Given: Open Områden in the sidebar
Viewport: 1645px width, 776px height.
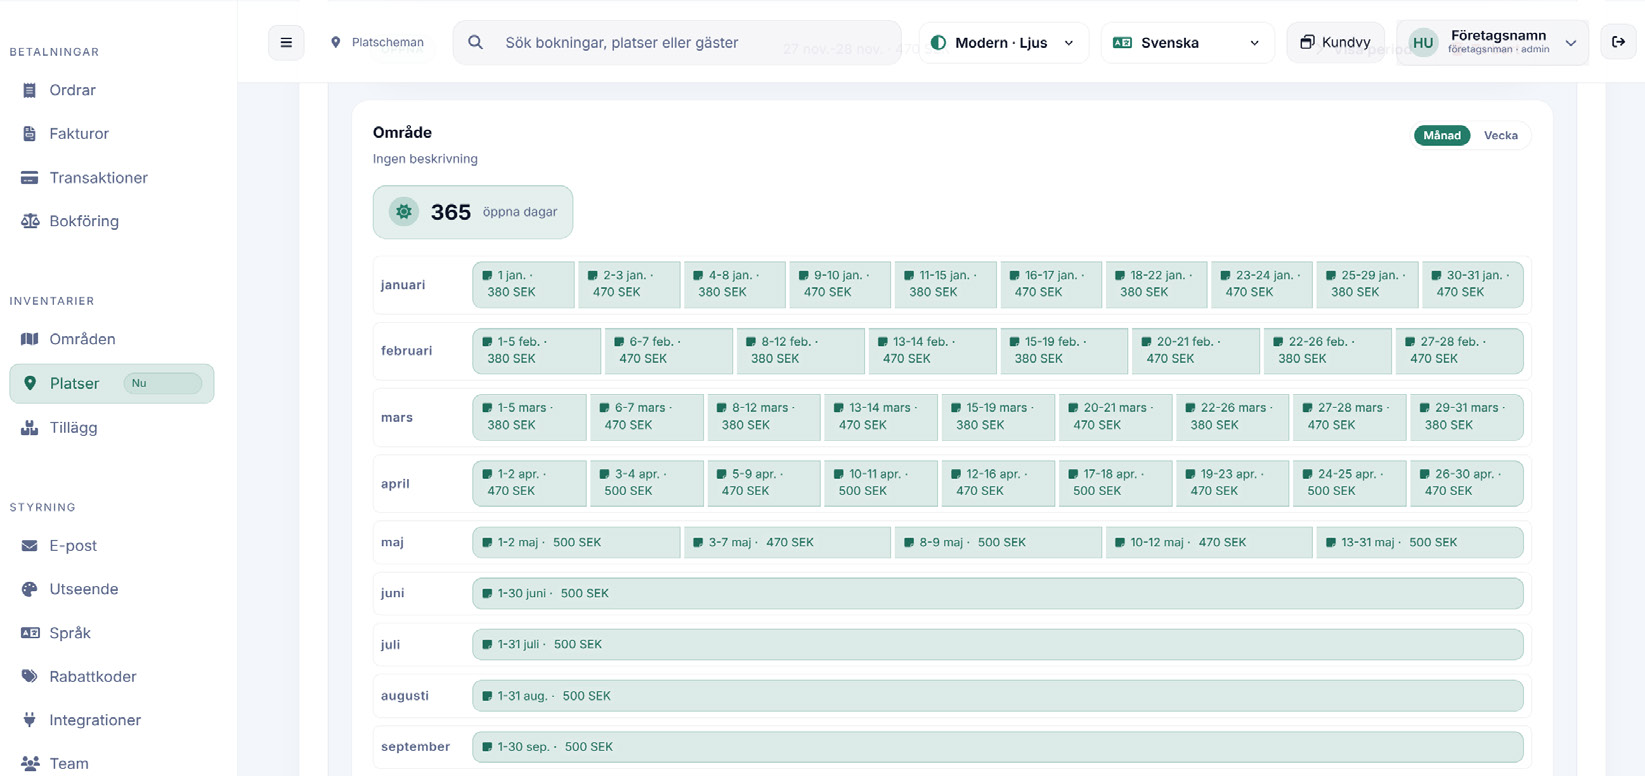Looking at the screenshot, I should [82, 339].
